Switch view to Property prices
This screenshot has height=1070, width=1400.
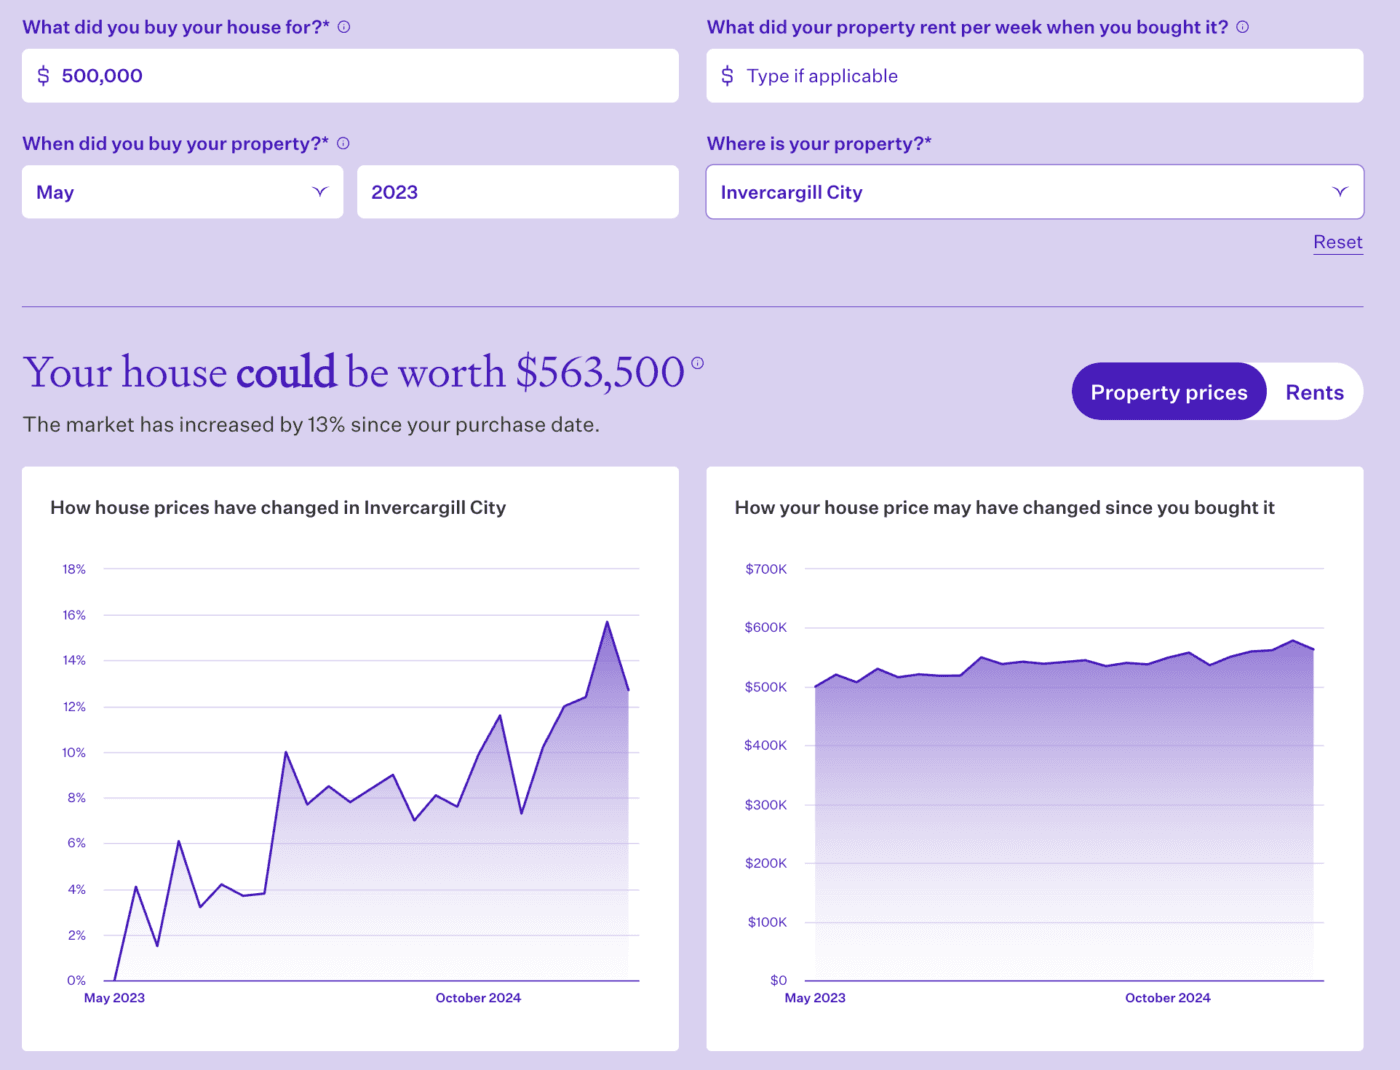1168,392
